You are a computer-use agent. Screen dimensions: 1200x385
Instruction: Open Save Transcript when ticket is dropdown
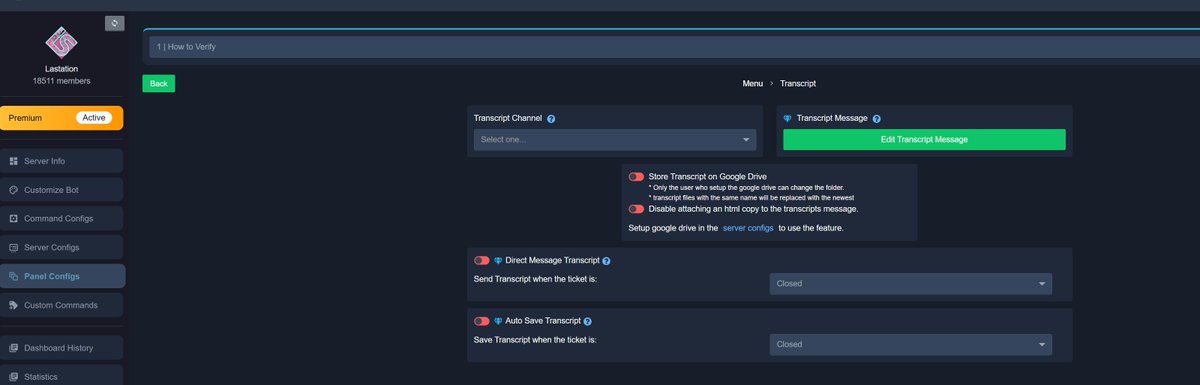(x=911, y=344)
